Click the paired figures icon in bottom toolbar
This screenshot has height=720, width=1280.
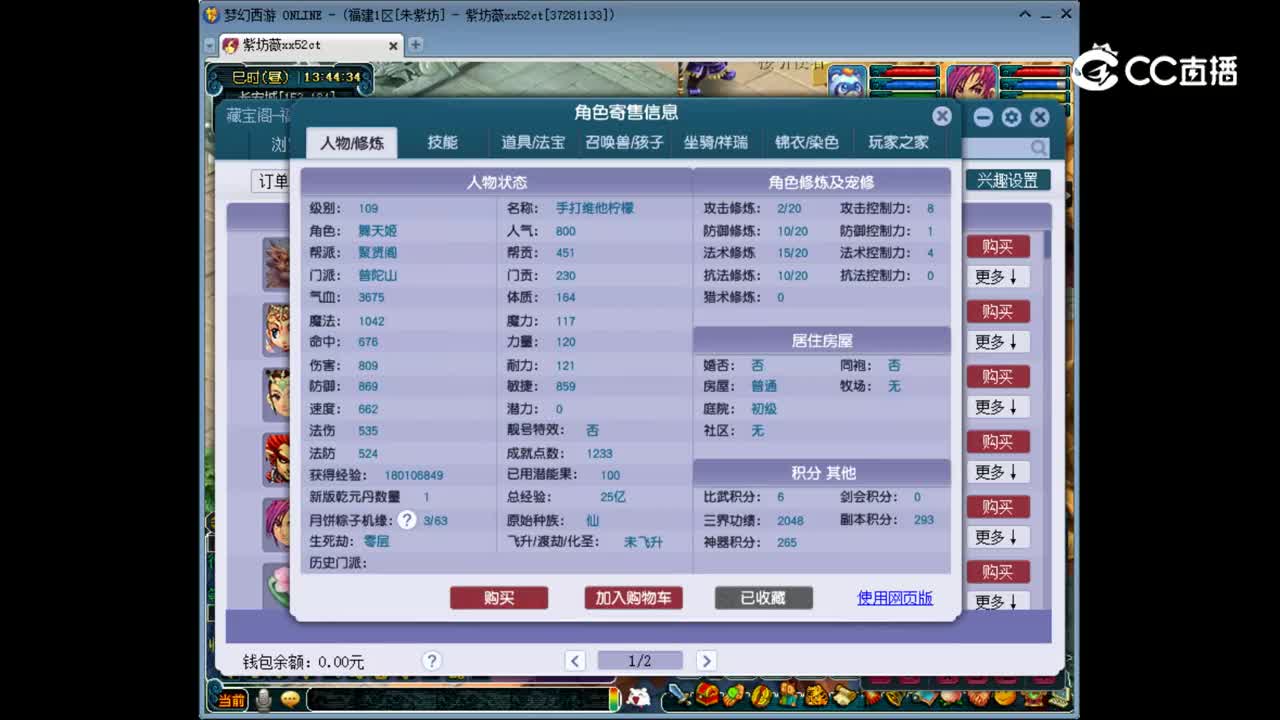coord(790,693)
